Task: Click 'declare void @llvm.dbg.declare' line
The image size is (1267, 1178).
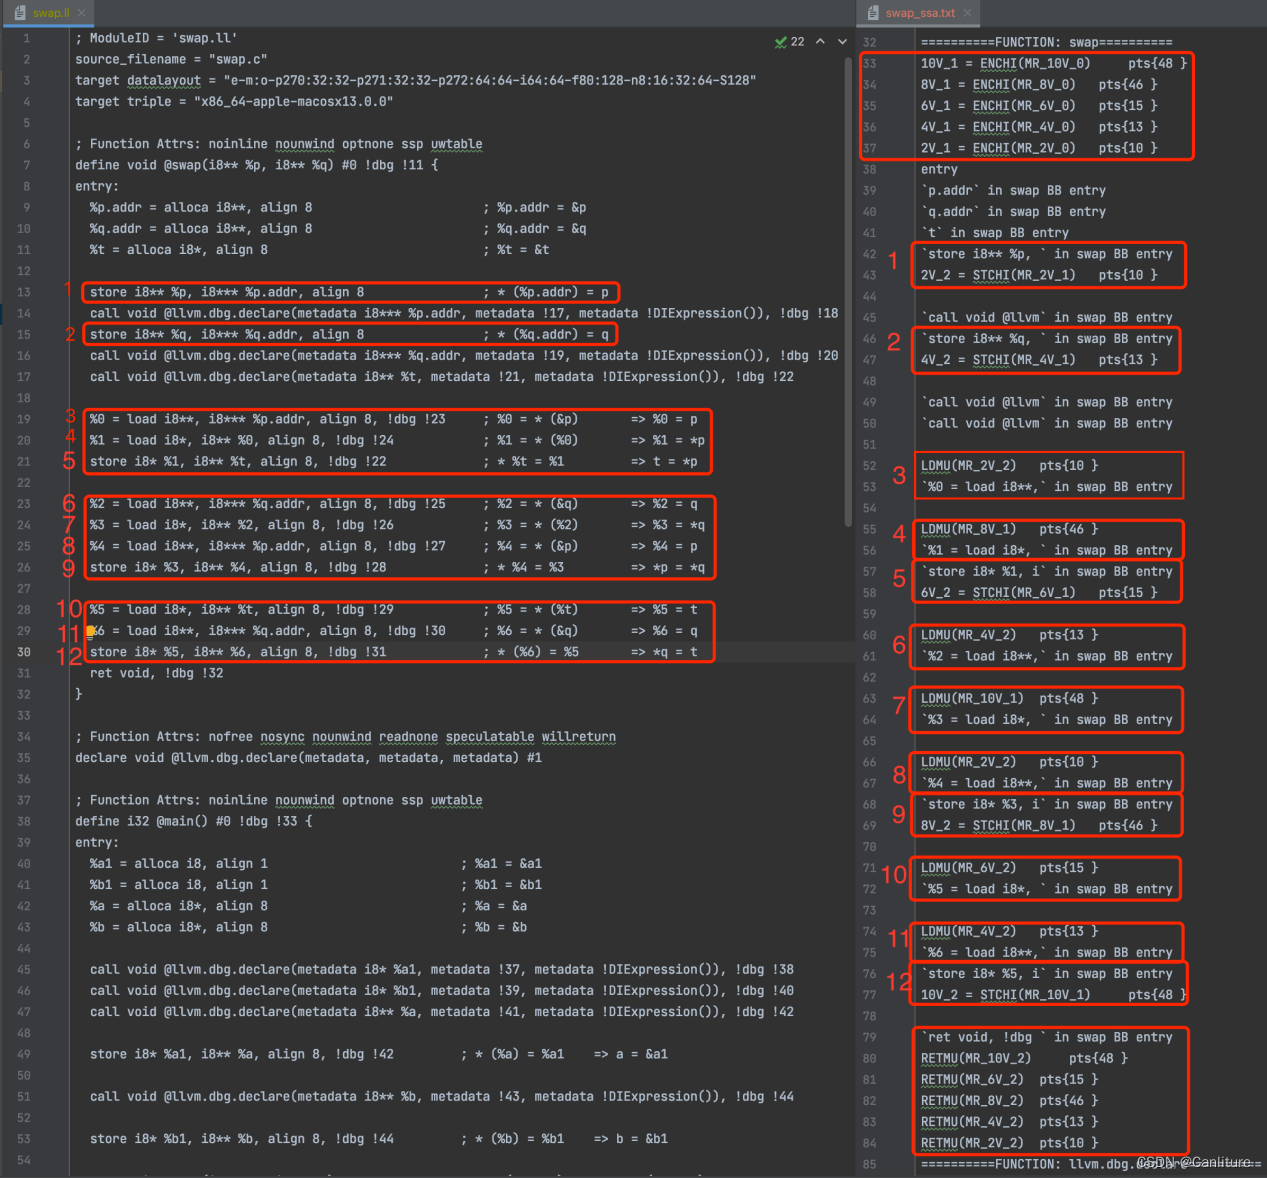Action: click(308, 757)
